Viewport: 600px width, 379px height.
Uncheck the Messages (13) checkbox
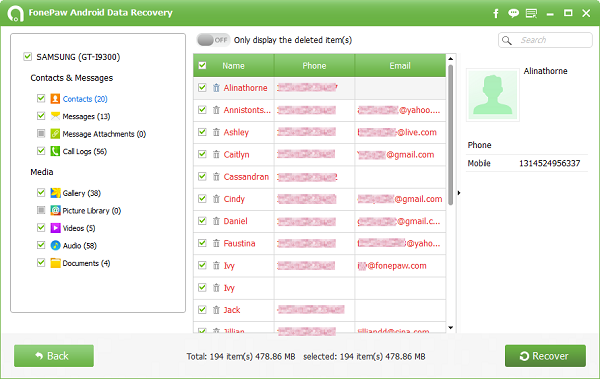tap(41, 116)
